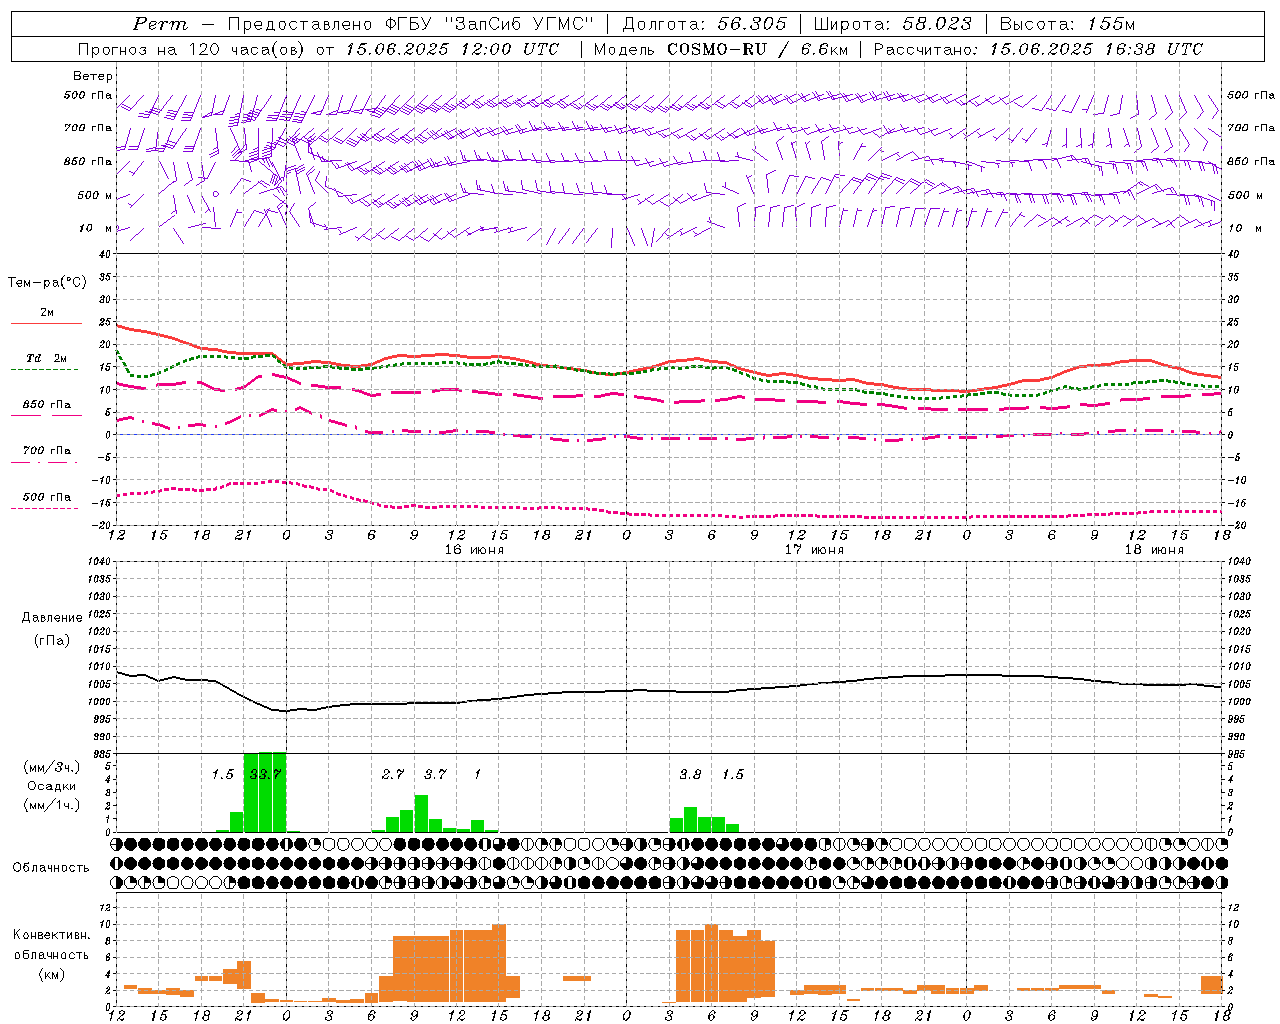Click the longitude value "Долгота: 56.305"
The image size is (1280, 1024).
(705, 24)
